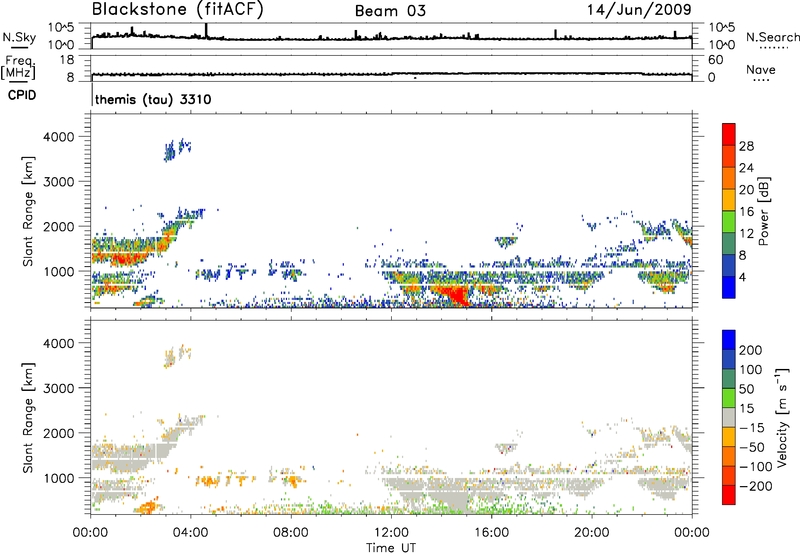Image resolution: width=800 pixels, height=554 pixels.
Task: Click the "50" label on velocity colorbar
Action: coord(746,389)
